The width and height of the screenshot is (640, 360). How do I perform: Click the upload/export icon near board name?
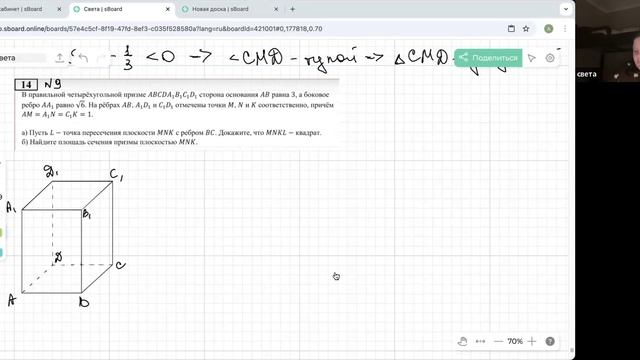60,58
